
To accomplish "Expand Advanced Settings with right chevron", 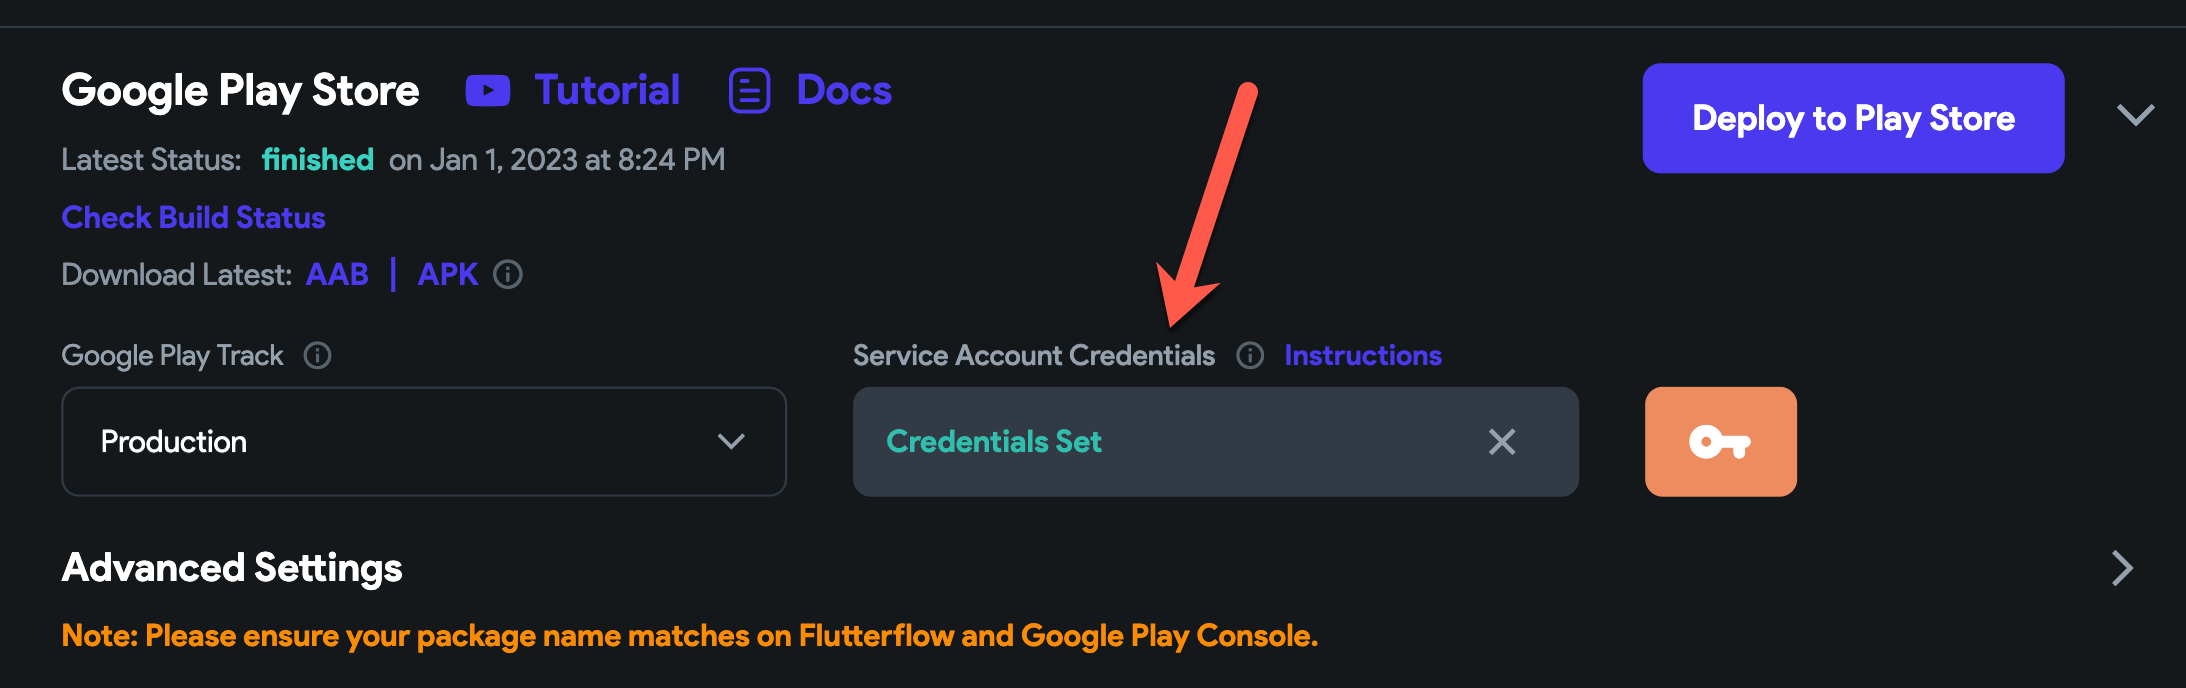I will tap(2122, 568).
